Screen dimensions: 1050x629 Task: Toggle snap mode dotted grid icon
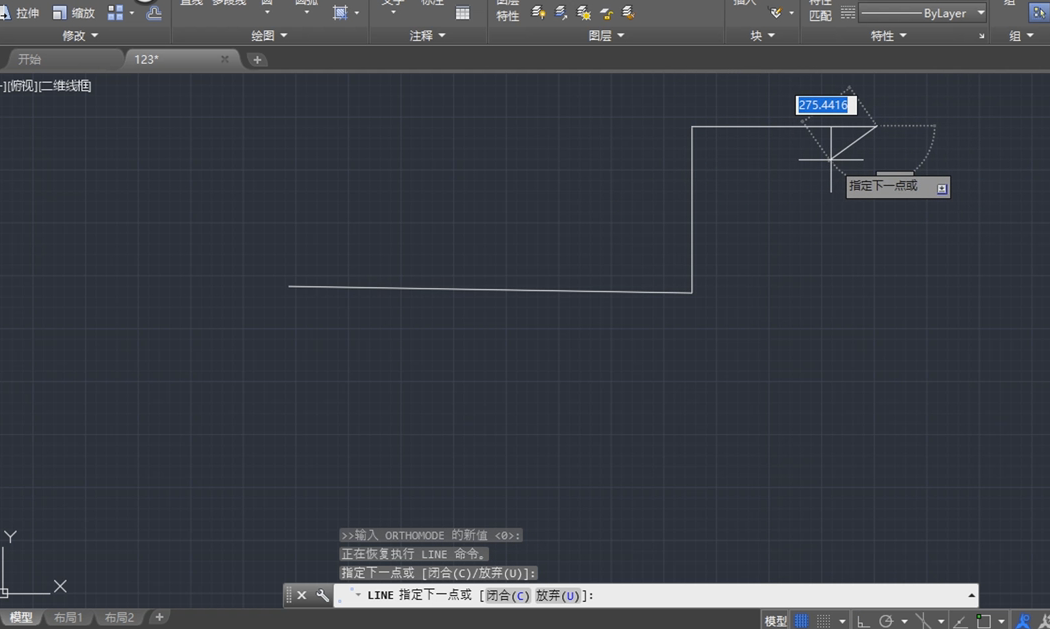(x=823, y=621)
